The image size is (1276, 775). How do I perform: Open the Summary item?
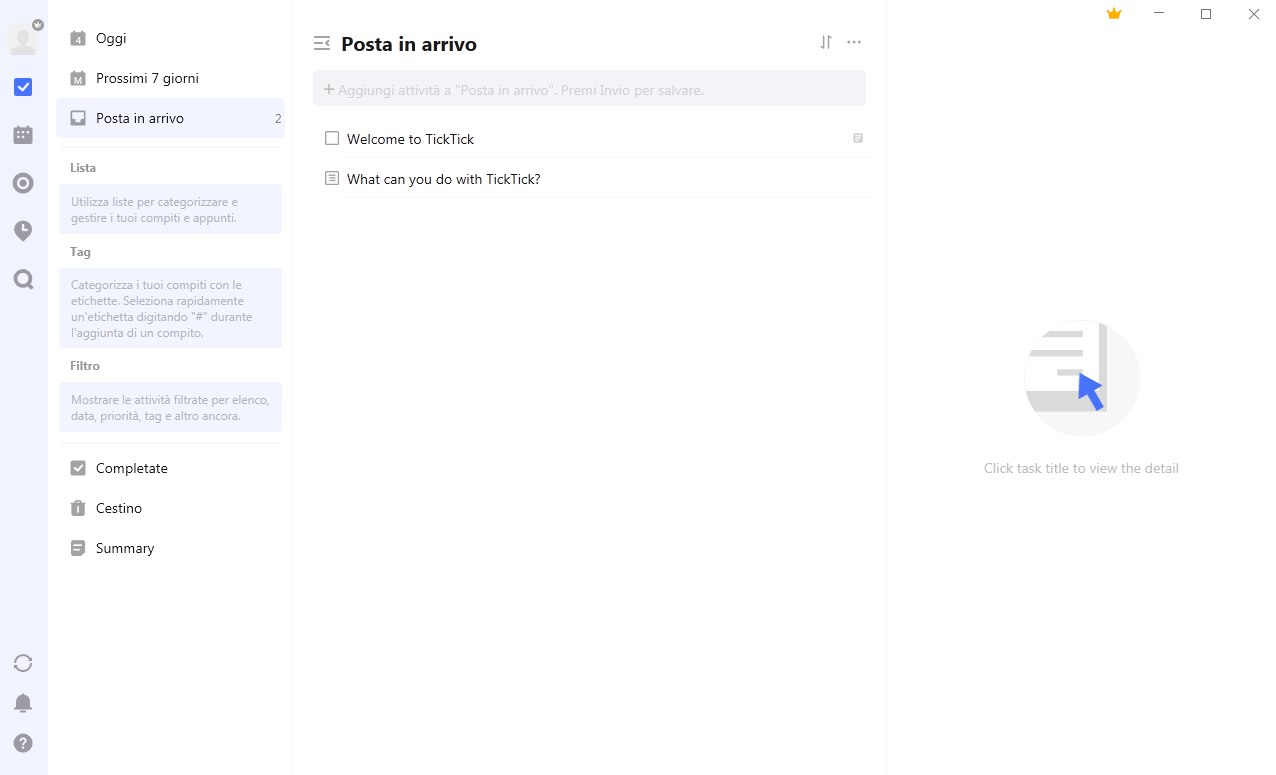(170, 548)
